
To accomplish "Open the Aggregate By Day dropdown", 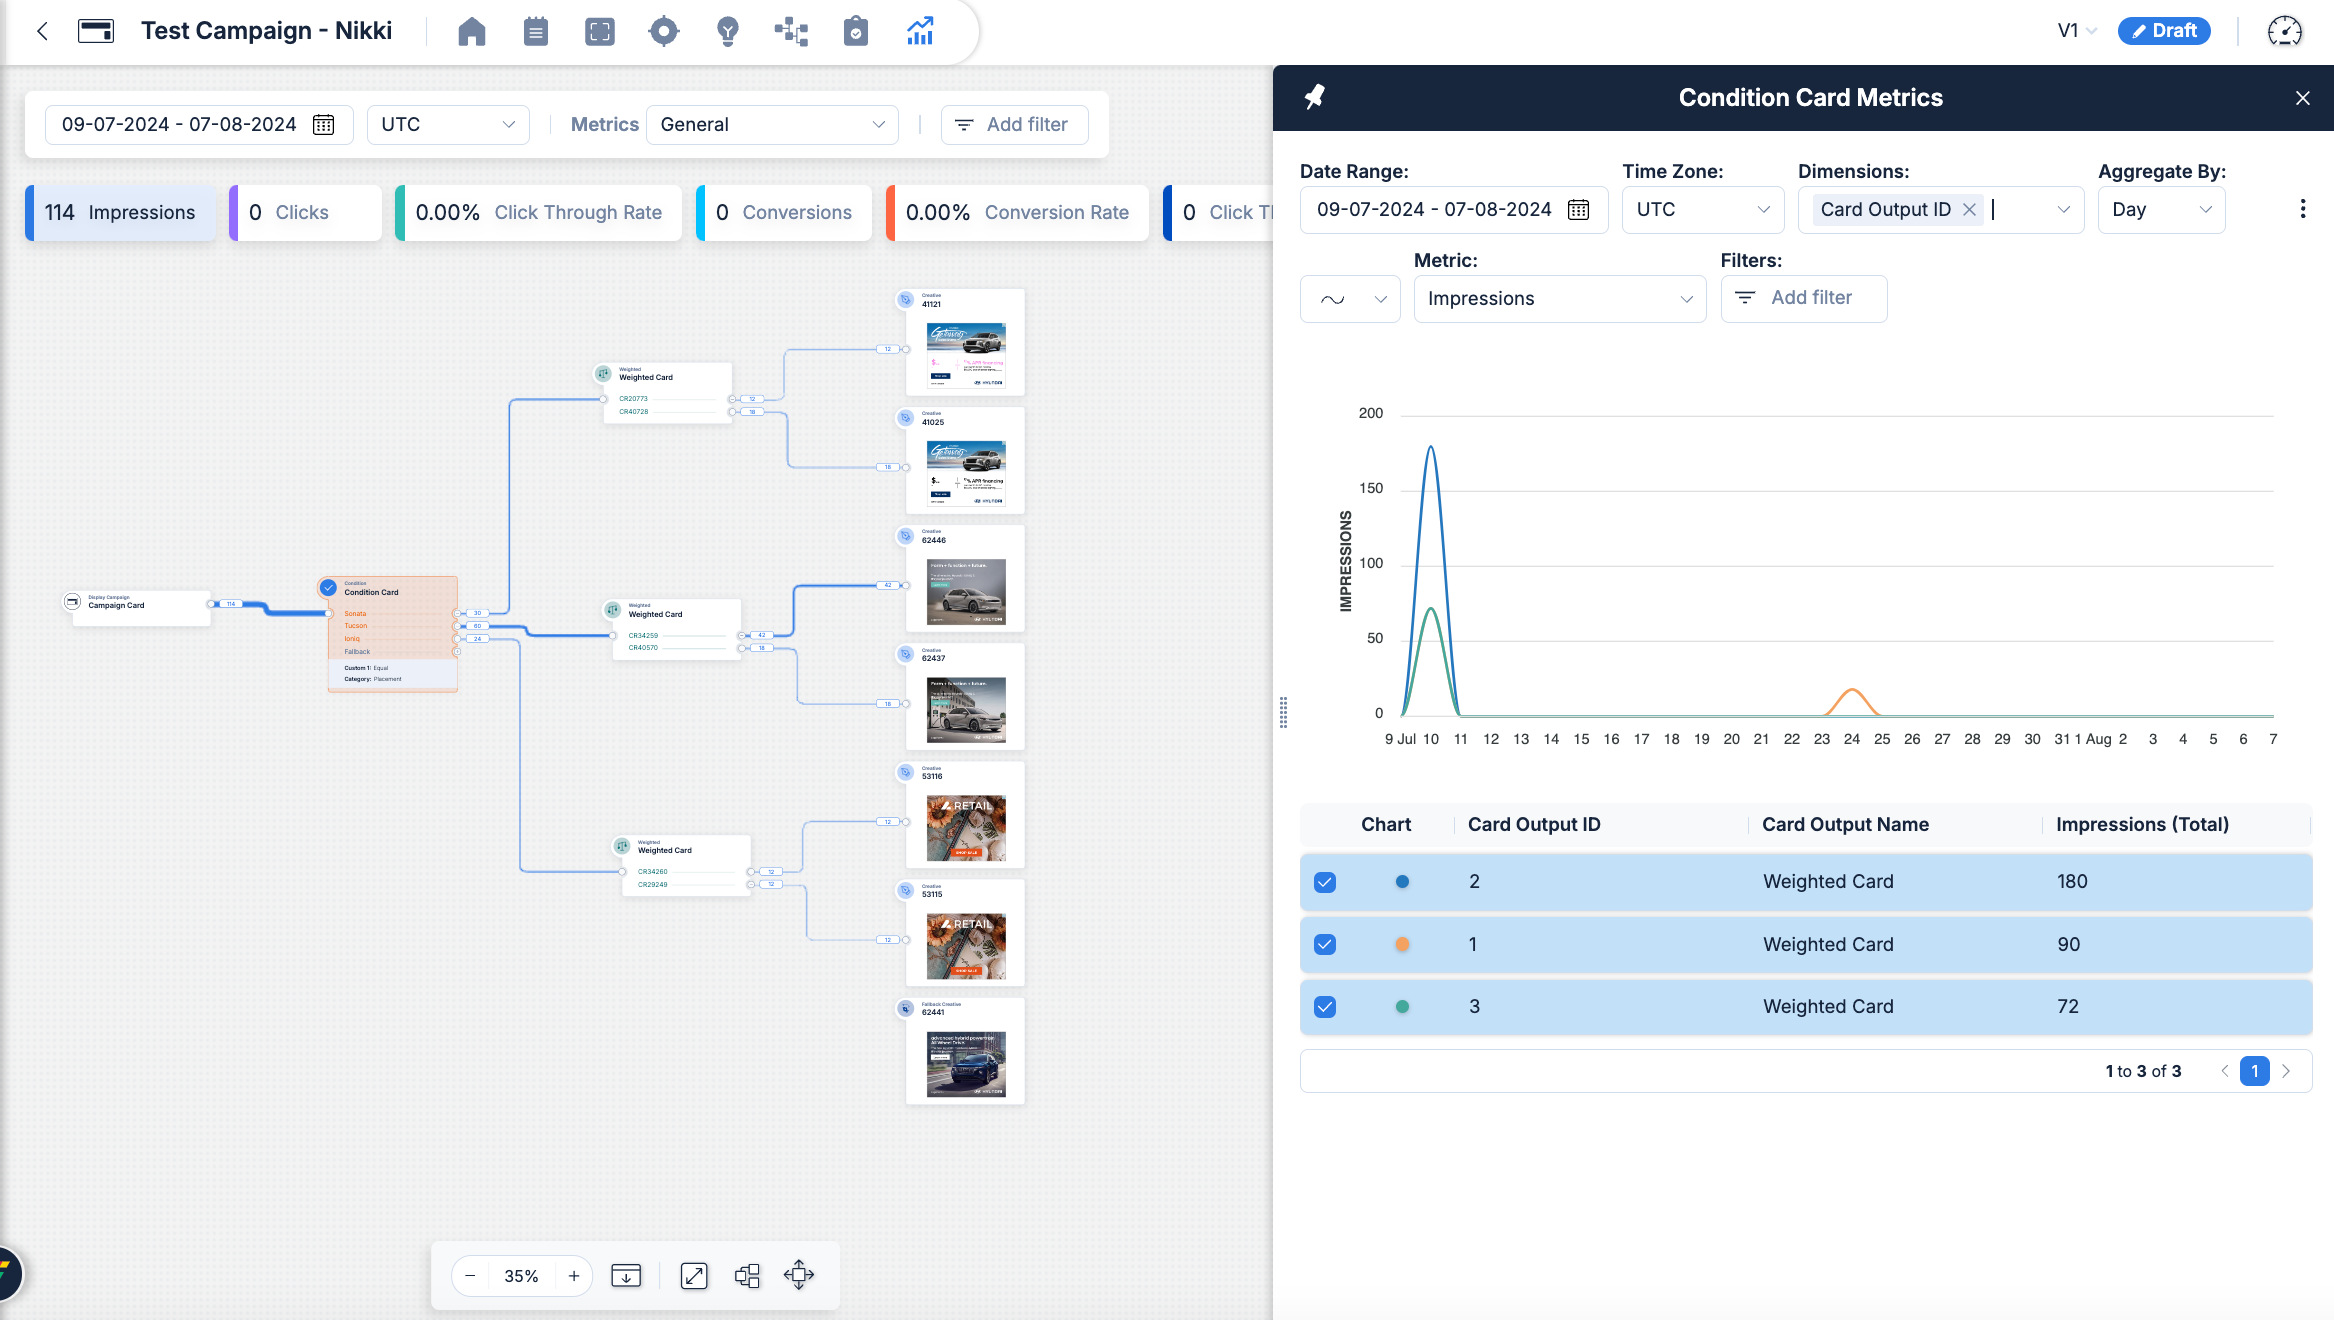I will [2162, 210].
